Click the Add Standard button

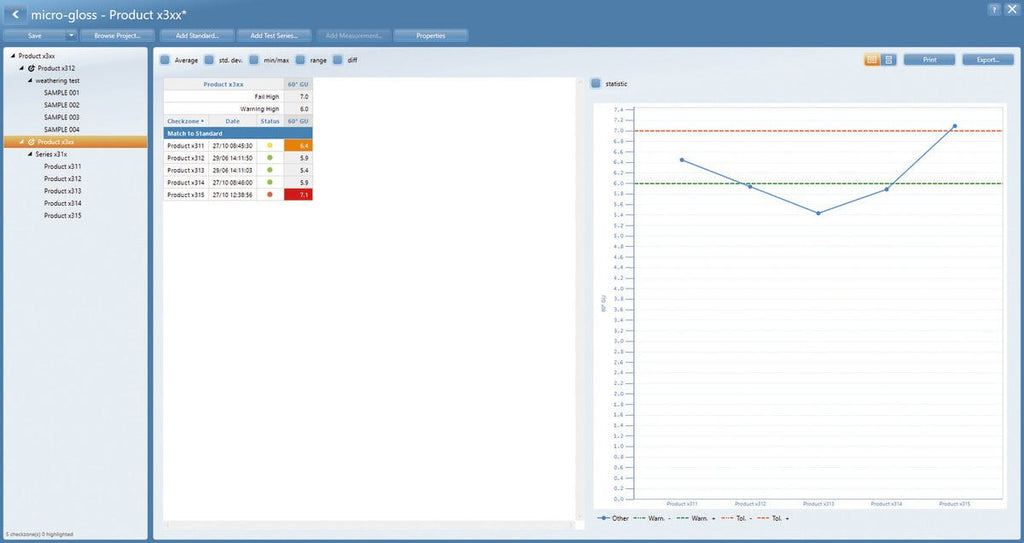pyautogui.click(x=197, y=35)
